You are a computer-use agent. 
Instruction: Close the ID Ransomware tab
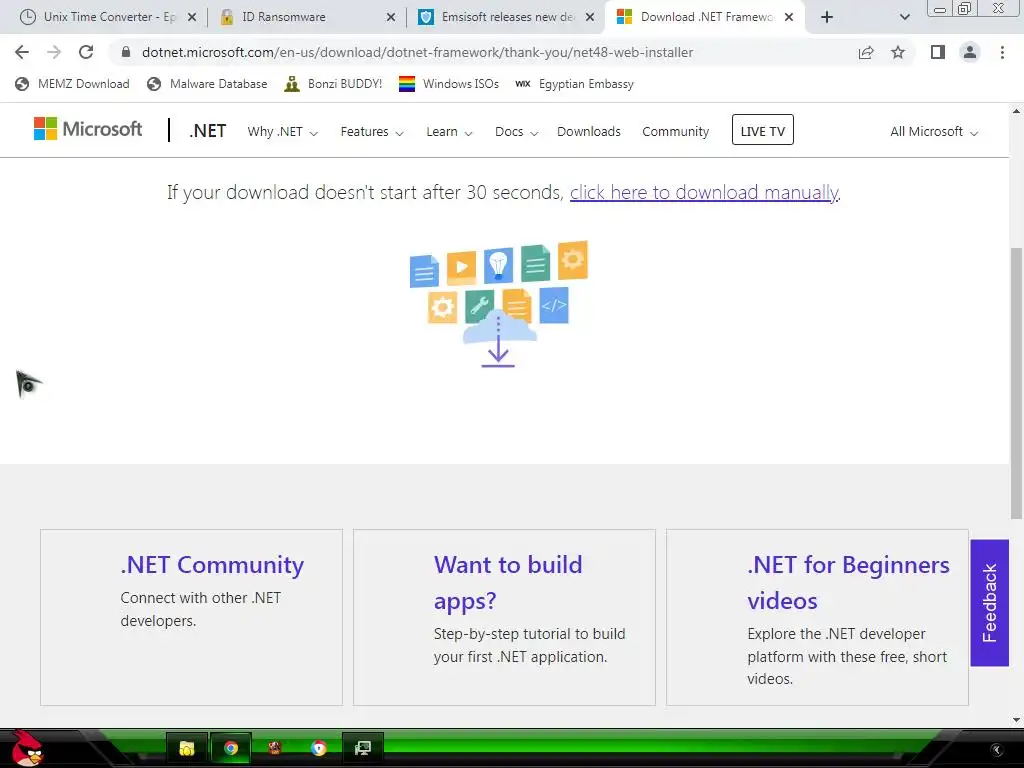point(391,17)
